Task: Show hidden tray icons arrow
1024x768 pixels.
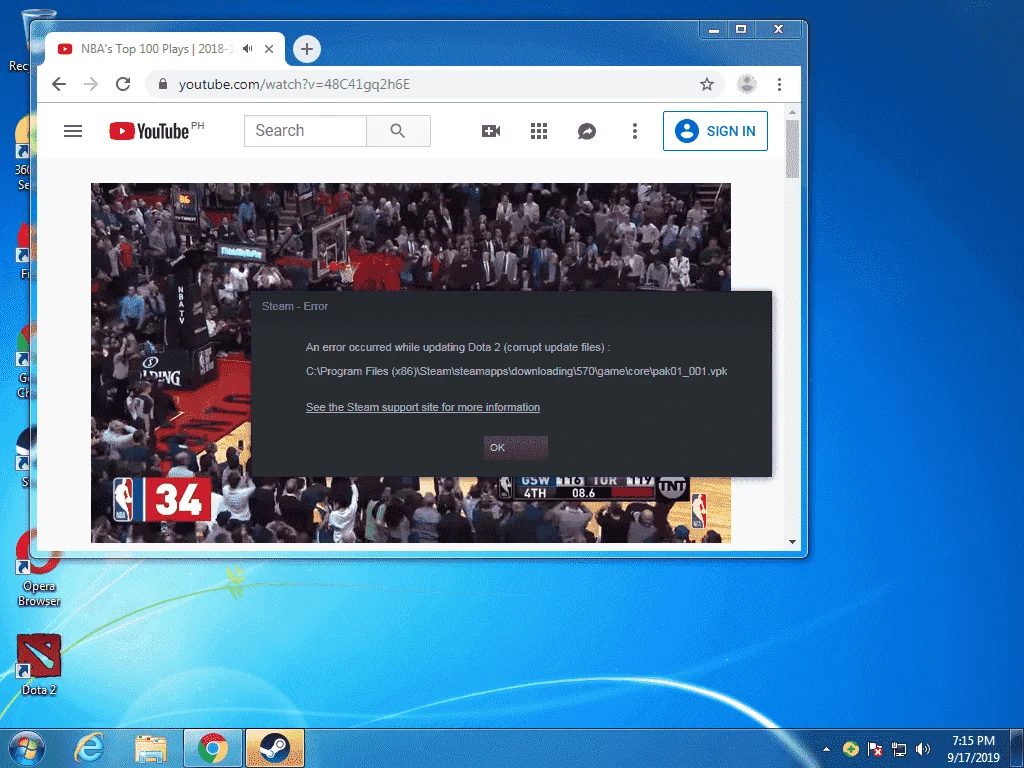Action: (x=826, y=749)
